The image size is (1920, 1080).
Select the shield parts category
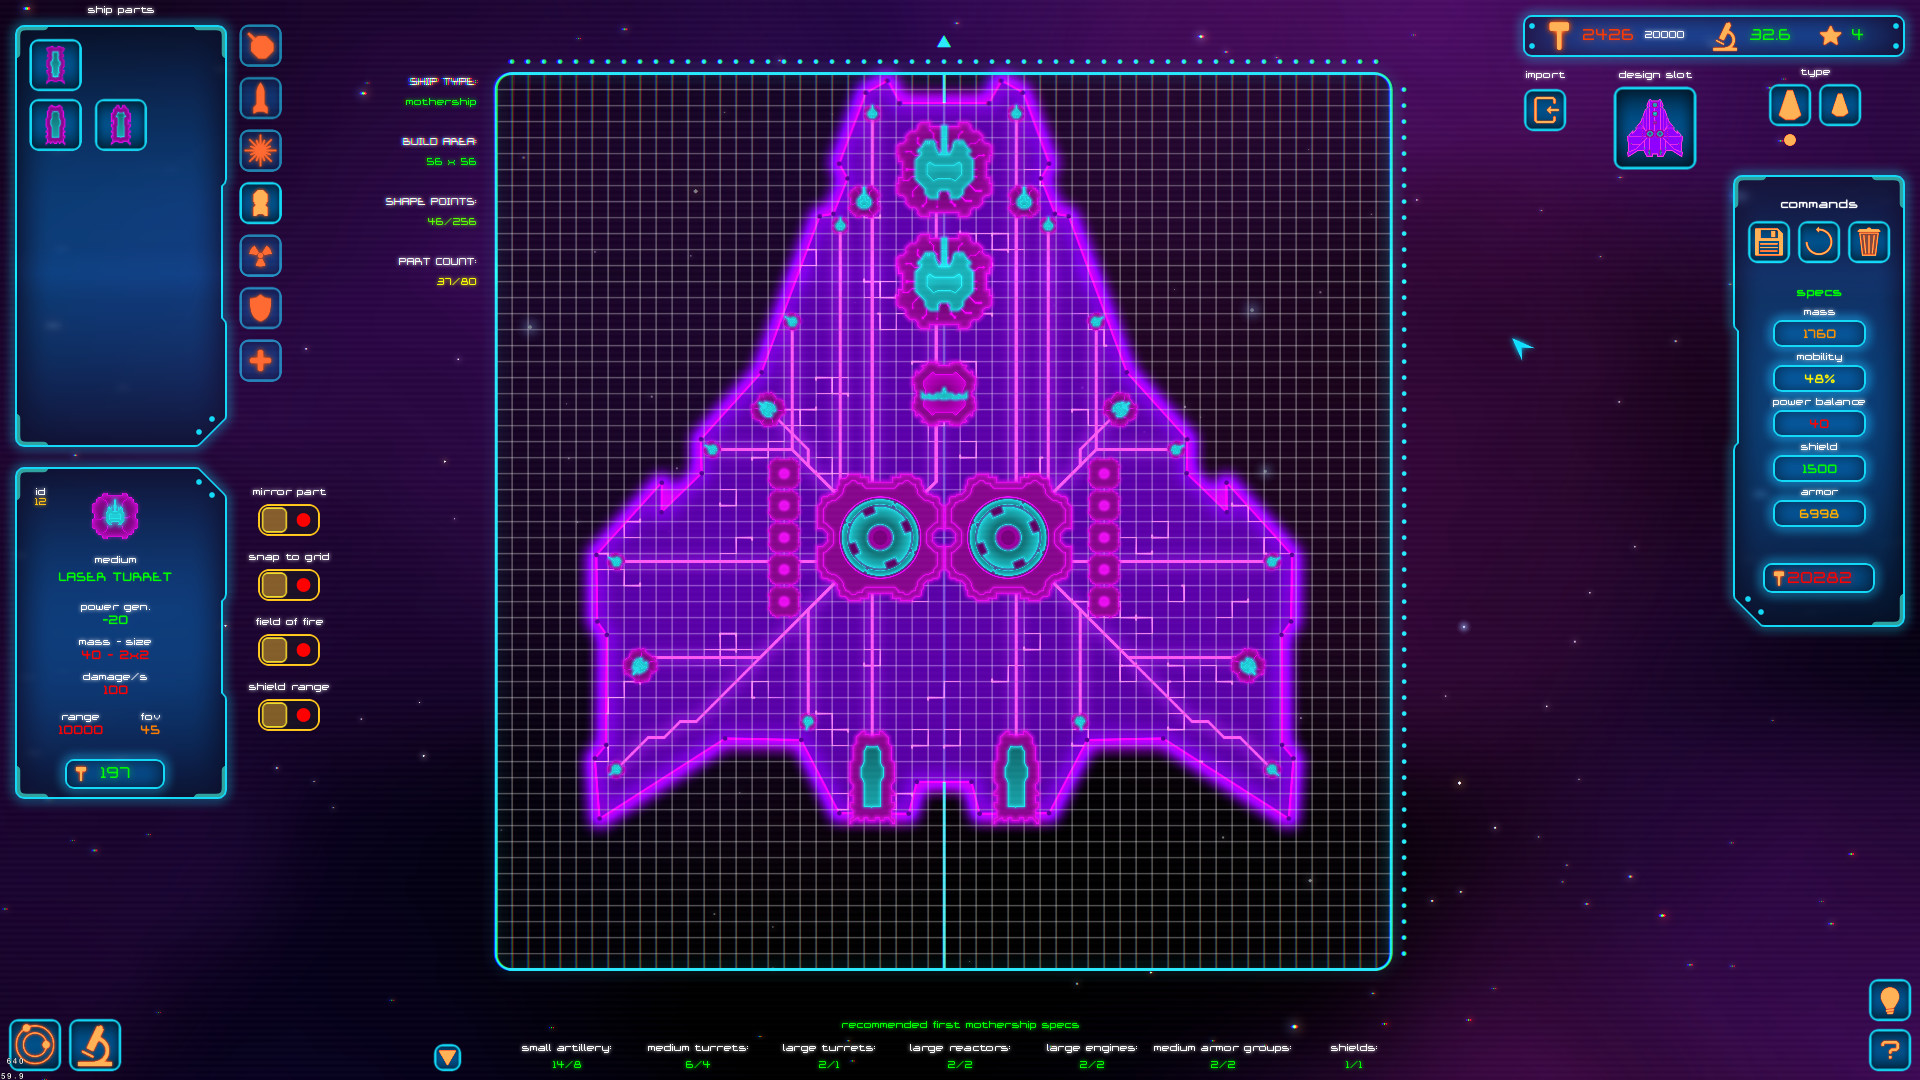tap(260, 308)
